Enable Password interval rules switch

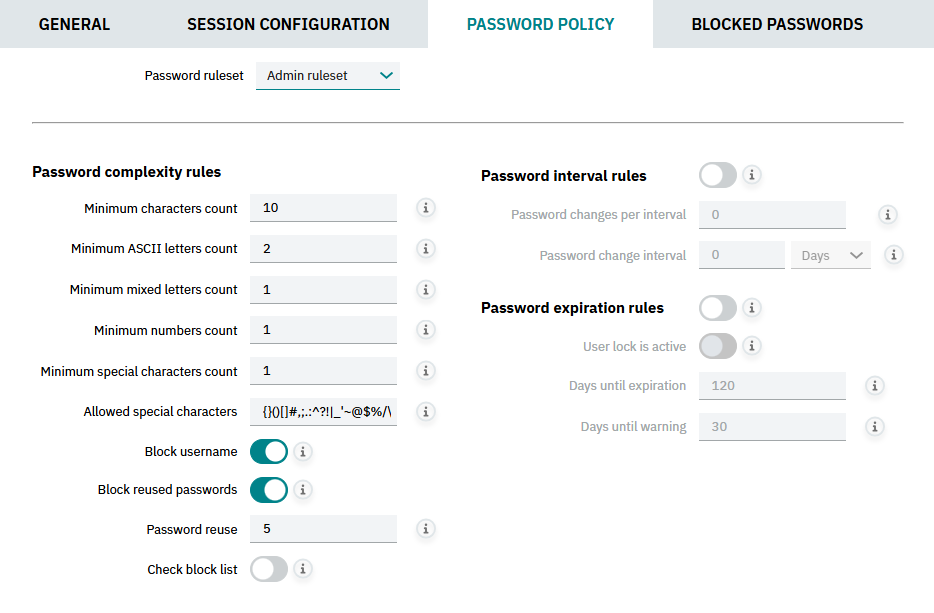718,175
